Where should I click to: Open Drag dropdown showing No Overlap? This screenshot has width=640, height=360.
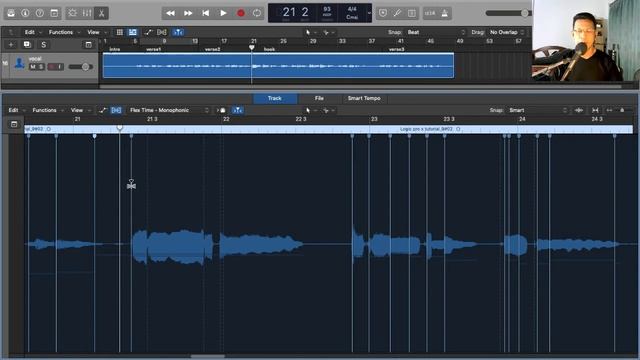pos(507,32)
